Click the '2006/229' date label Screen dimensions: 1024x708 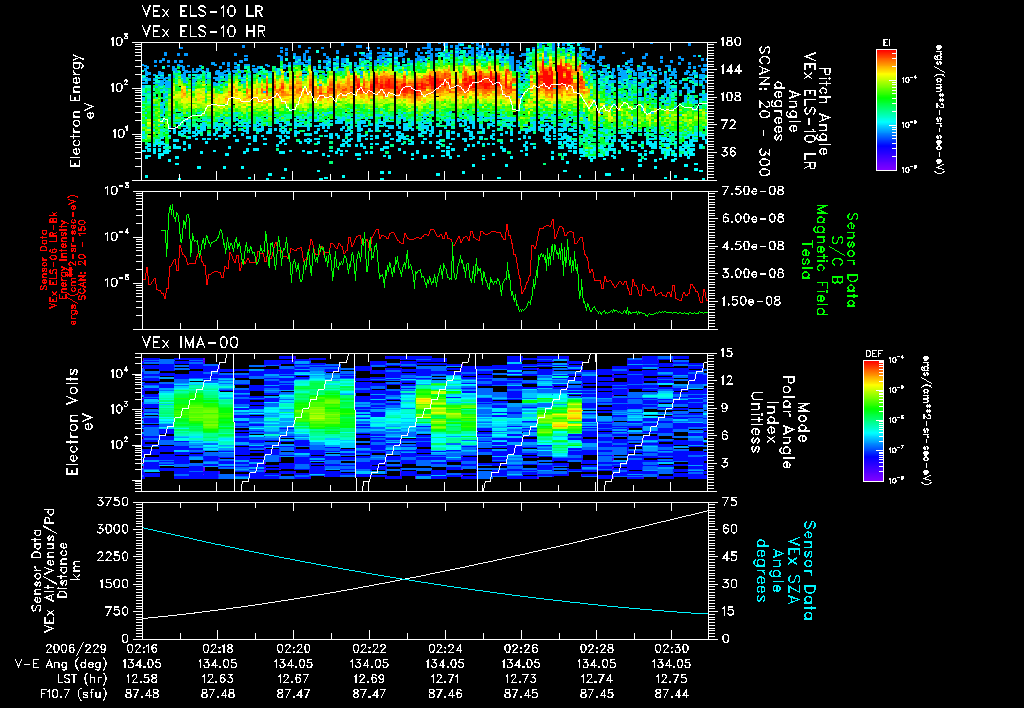pos(76,649)
